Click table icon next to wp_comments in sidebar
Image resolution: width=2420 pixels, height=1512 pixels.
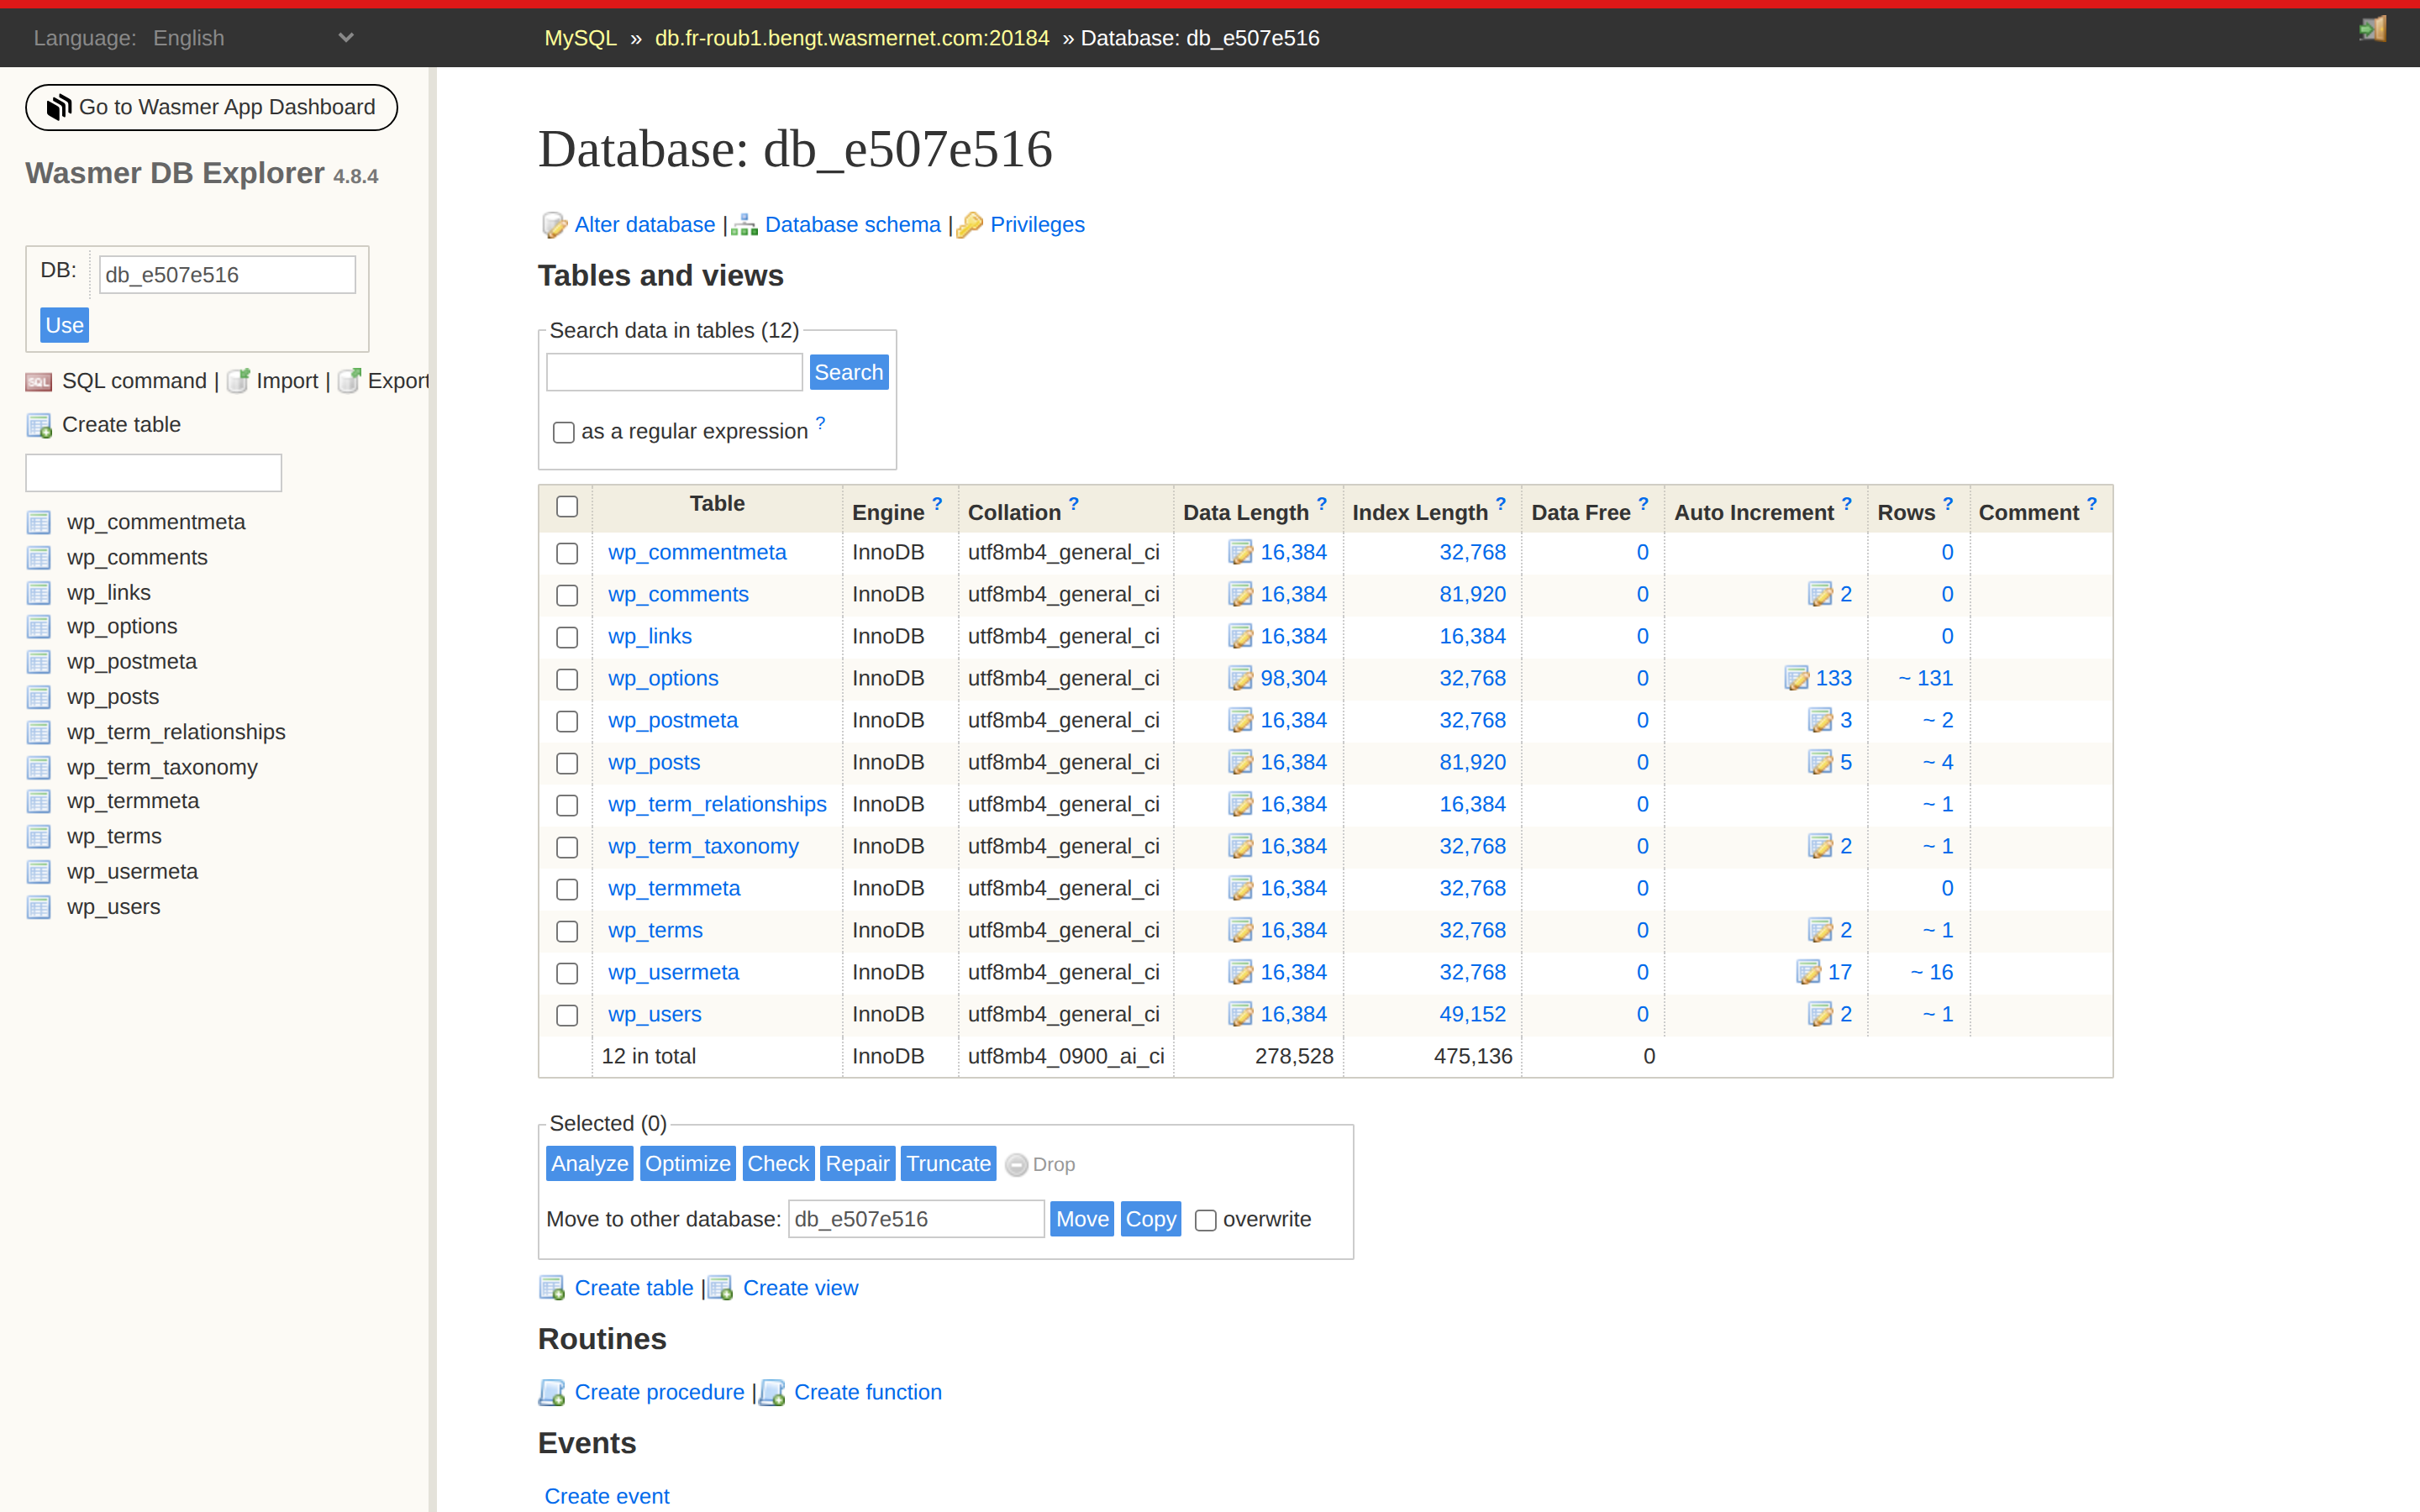[39, 558]
